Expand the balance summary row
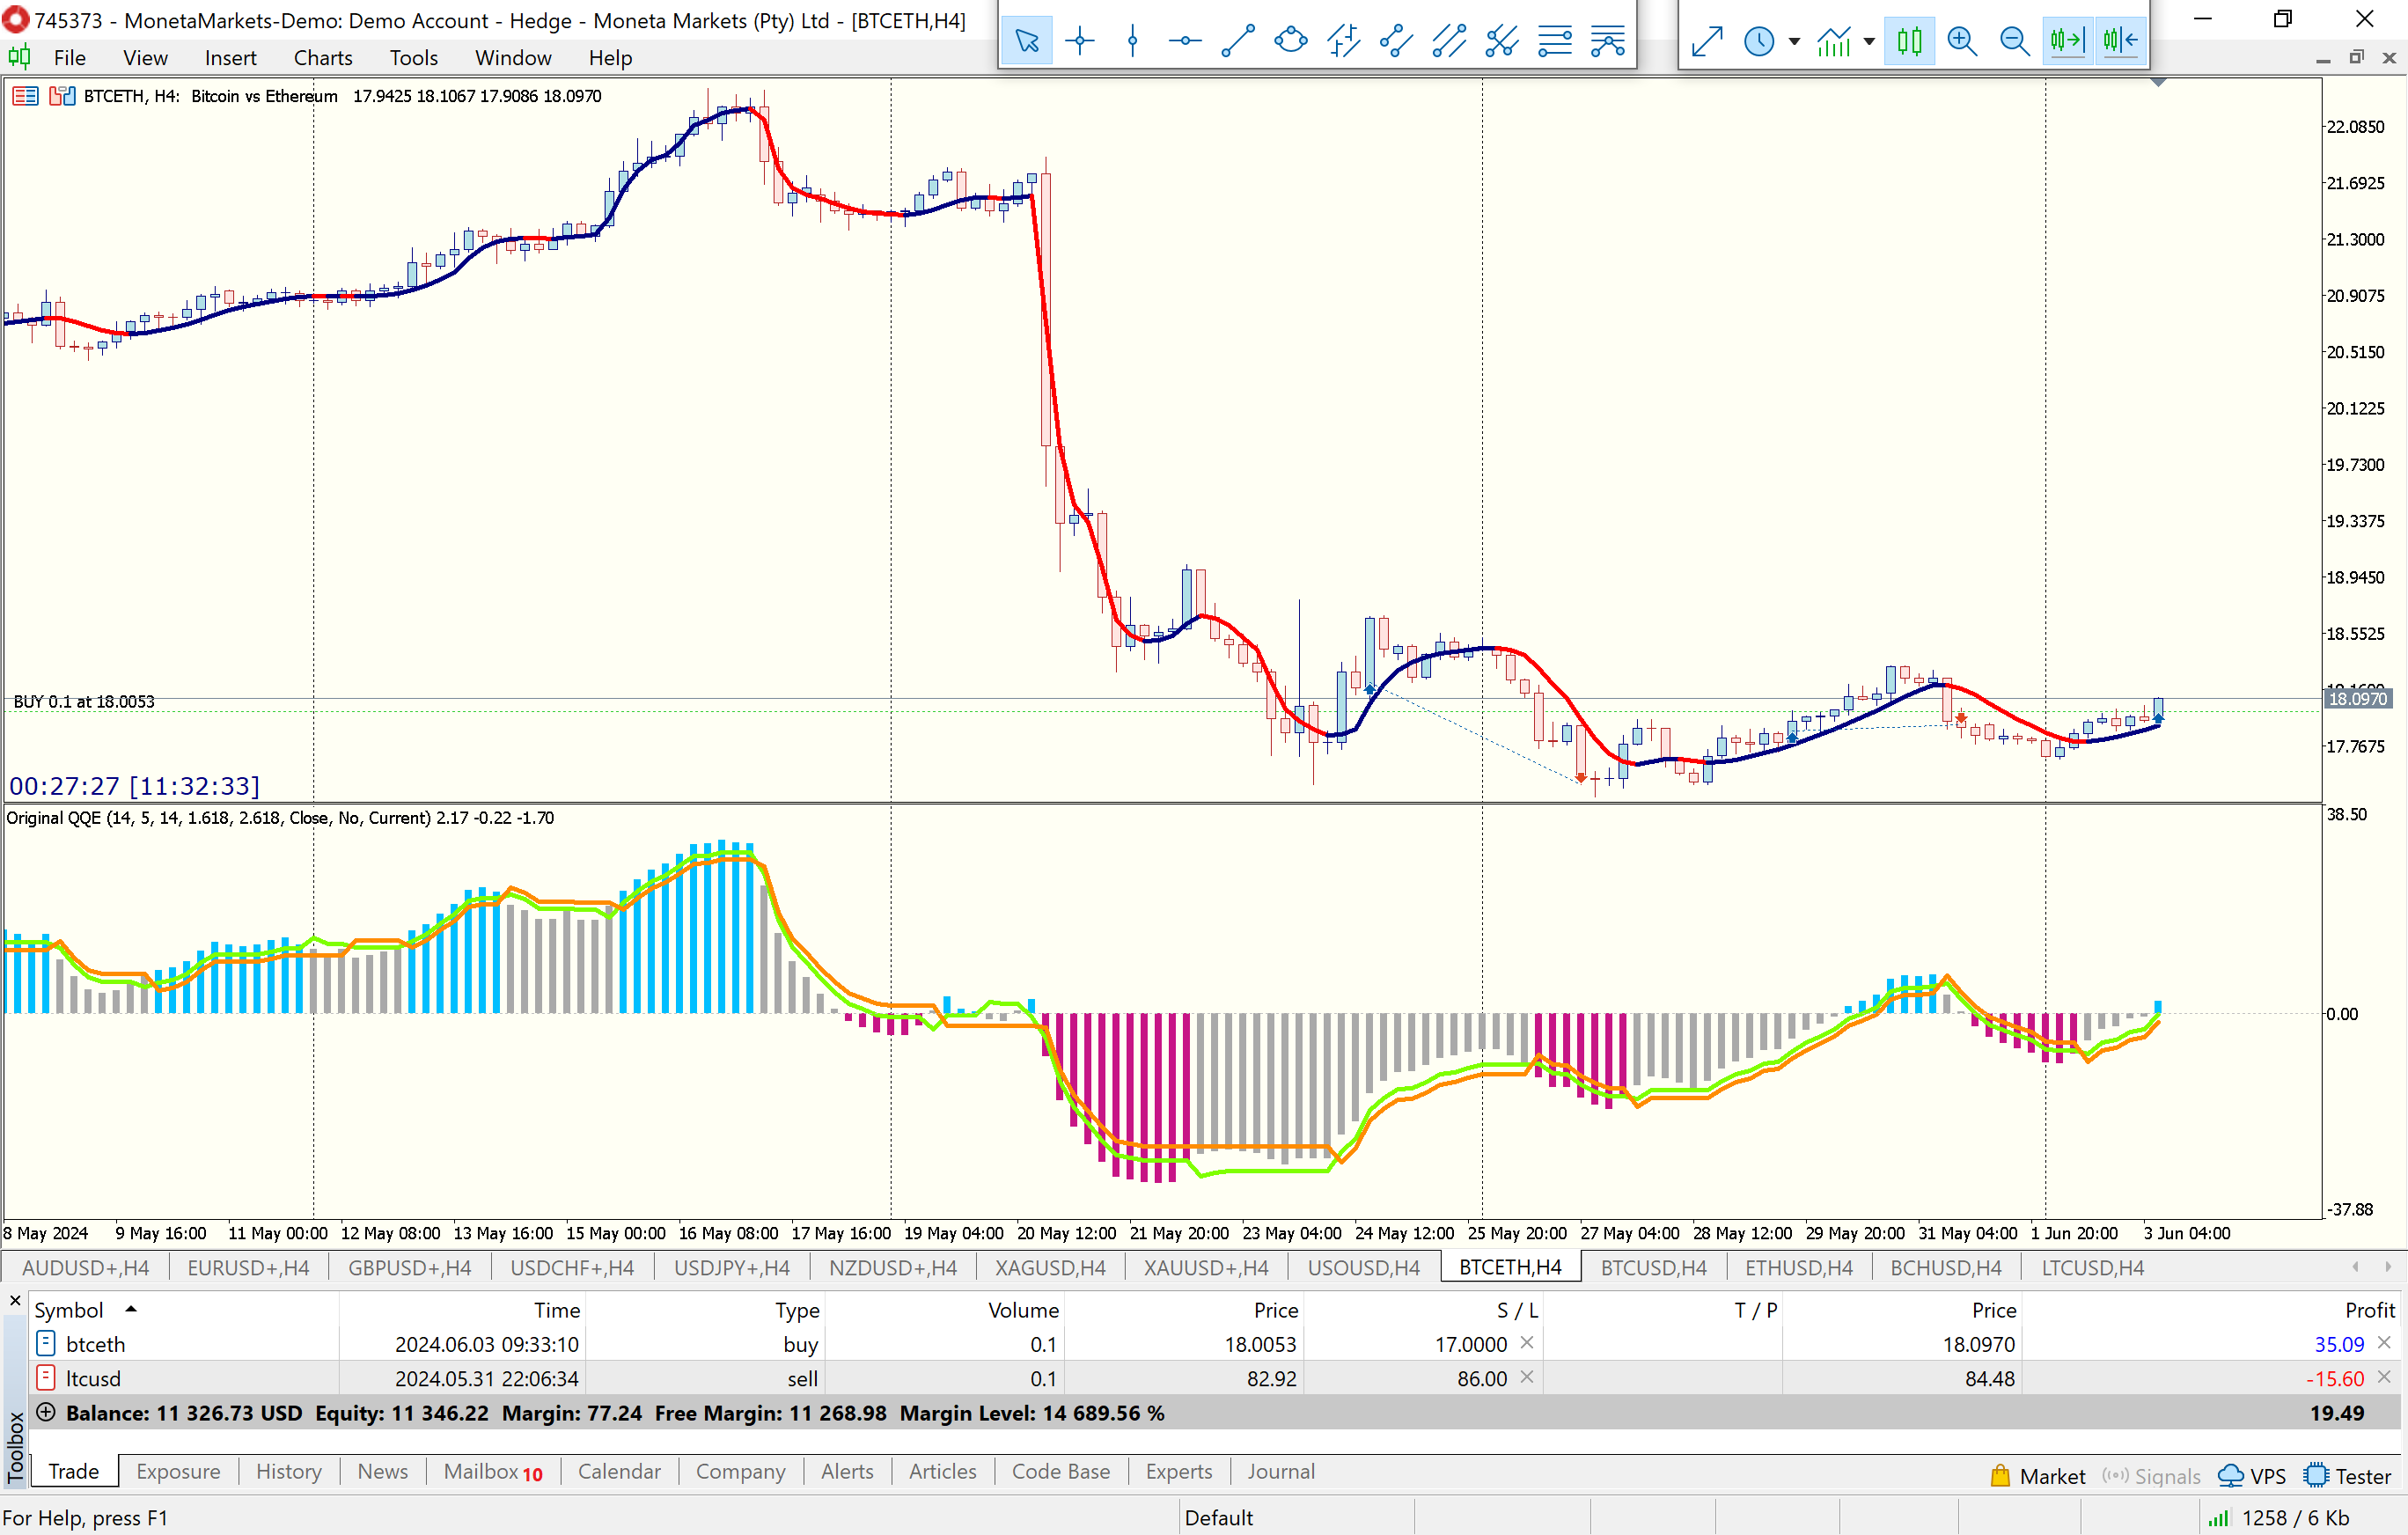 click(x=45, y=1412)
